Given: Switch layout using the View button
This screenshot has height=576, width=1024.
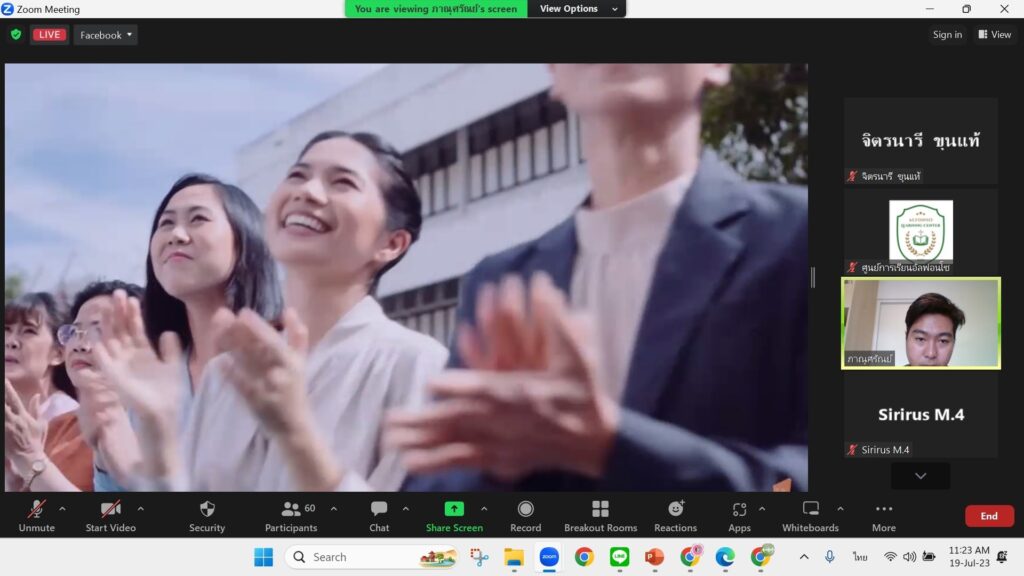Looking at the screenshot, I should [995, 35].
